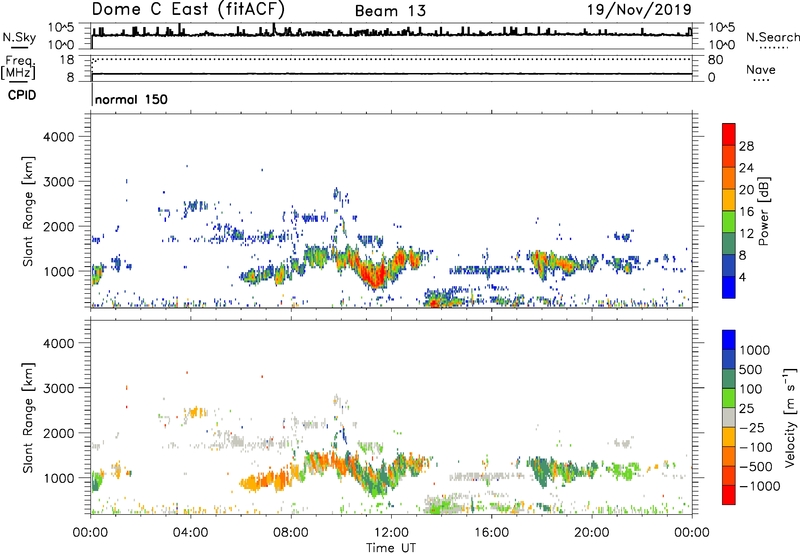Click the '16' tick on the power colorbar

(746, 212)
